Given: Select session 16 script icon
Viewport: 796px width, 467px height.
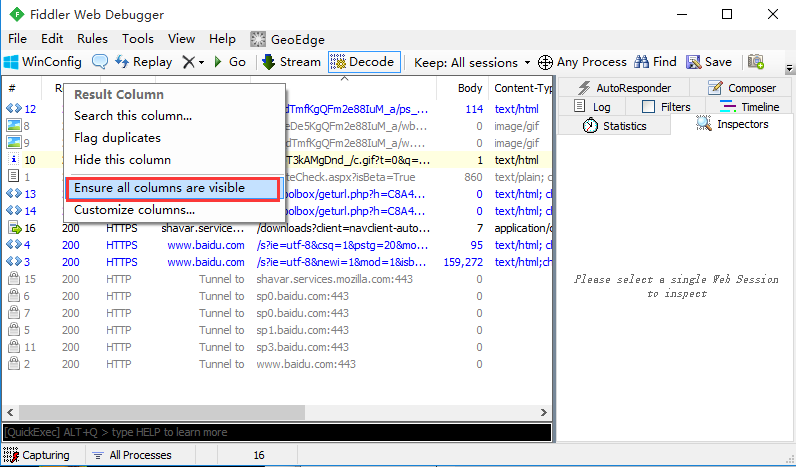Looking at the screenshot, I should (15, 228).
